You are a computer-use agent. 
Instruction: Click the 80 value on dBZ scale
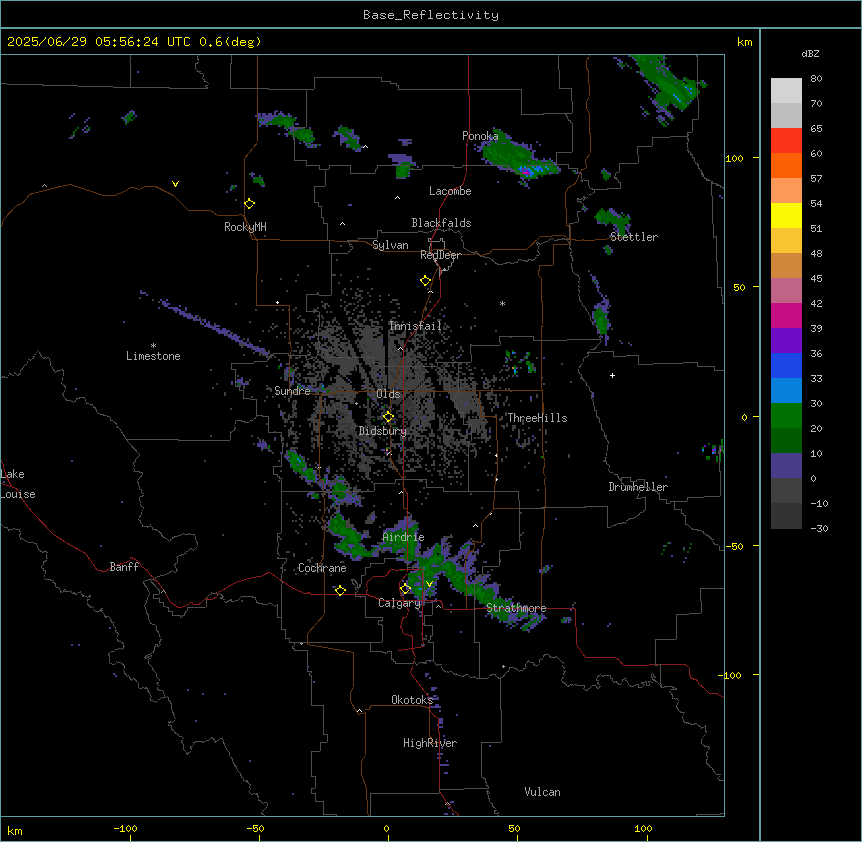816,79
